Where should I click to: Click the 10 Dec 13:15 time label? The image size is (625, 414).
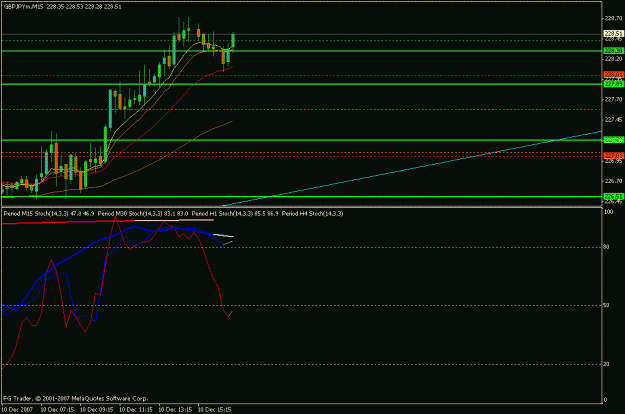pyautogui.click(x=175, y=409)
